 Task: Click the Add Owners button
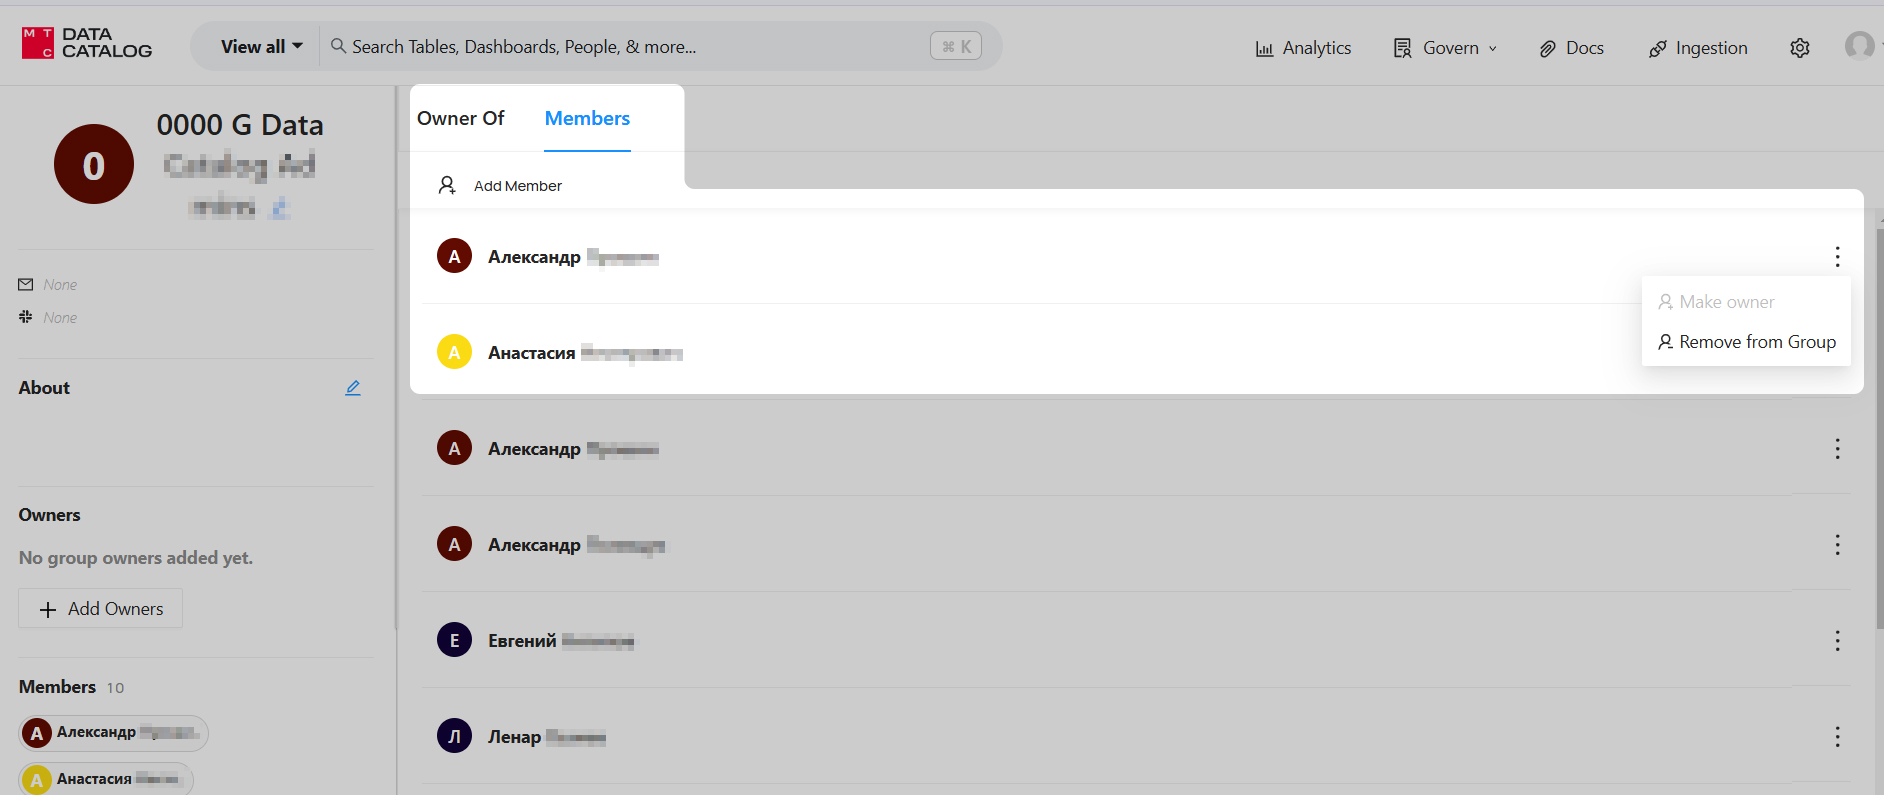click(x=101, y=609)
